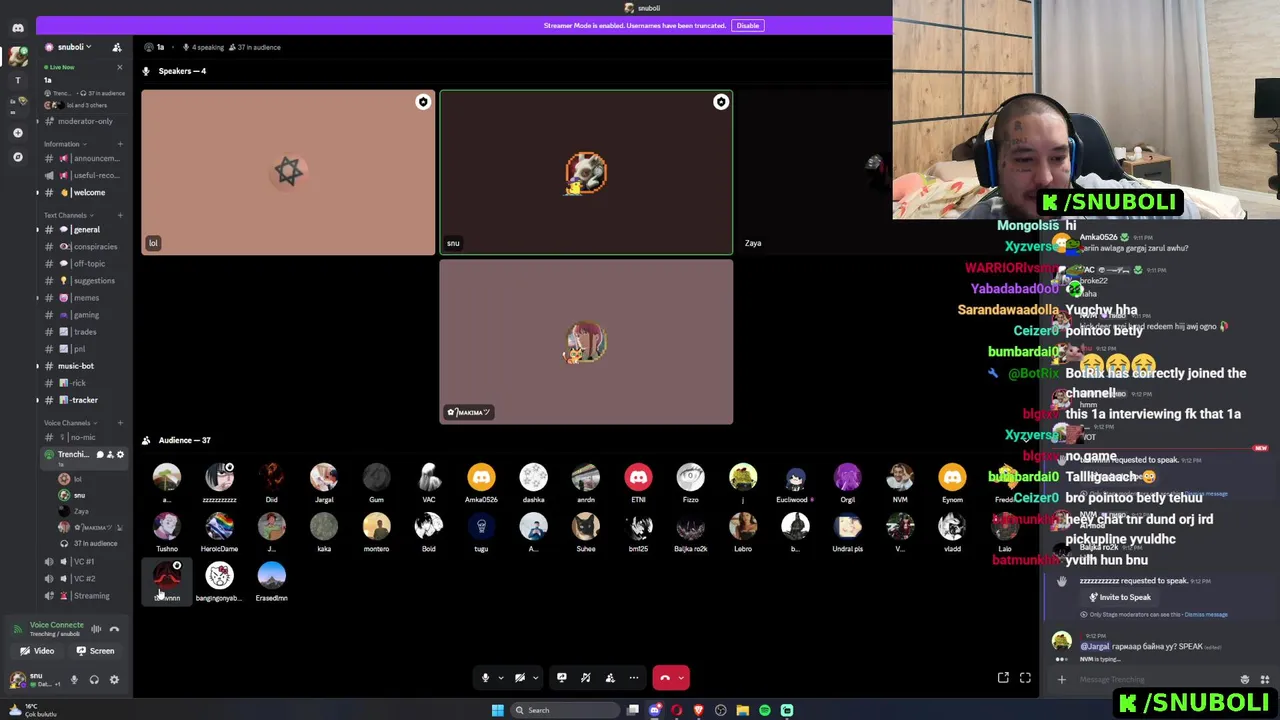The width and height of the screenshot is (1280, 720).
Task: Click Invite to Speak button
Action: 1119,597
